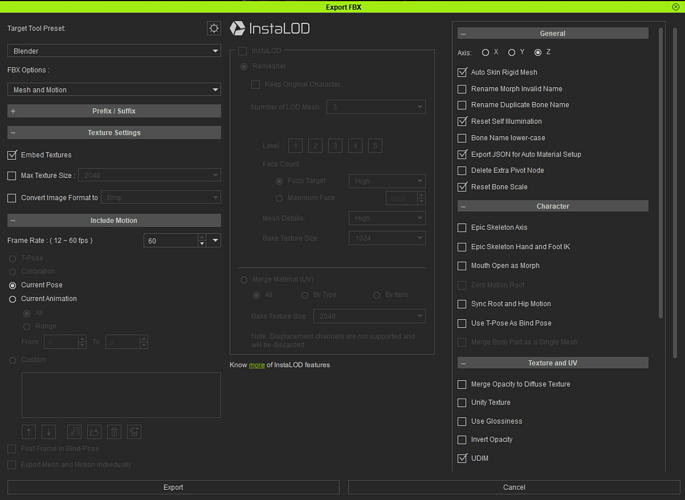Screen dimensions: 685x500
Task: Open the 'more' link of InstaLOD features
Action: 257,365
